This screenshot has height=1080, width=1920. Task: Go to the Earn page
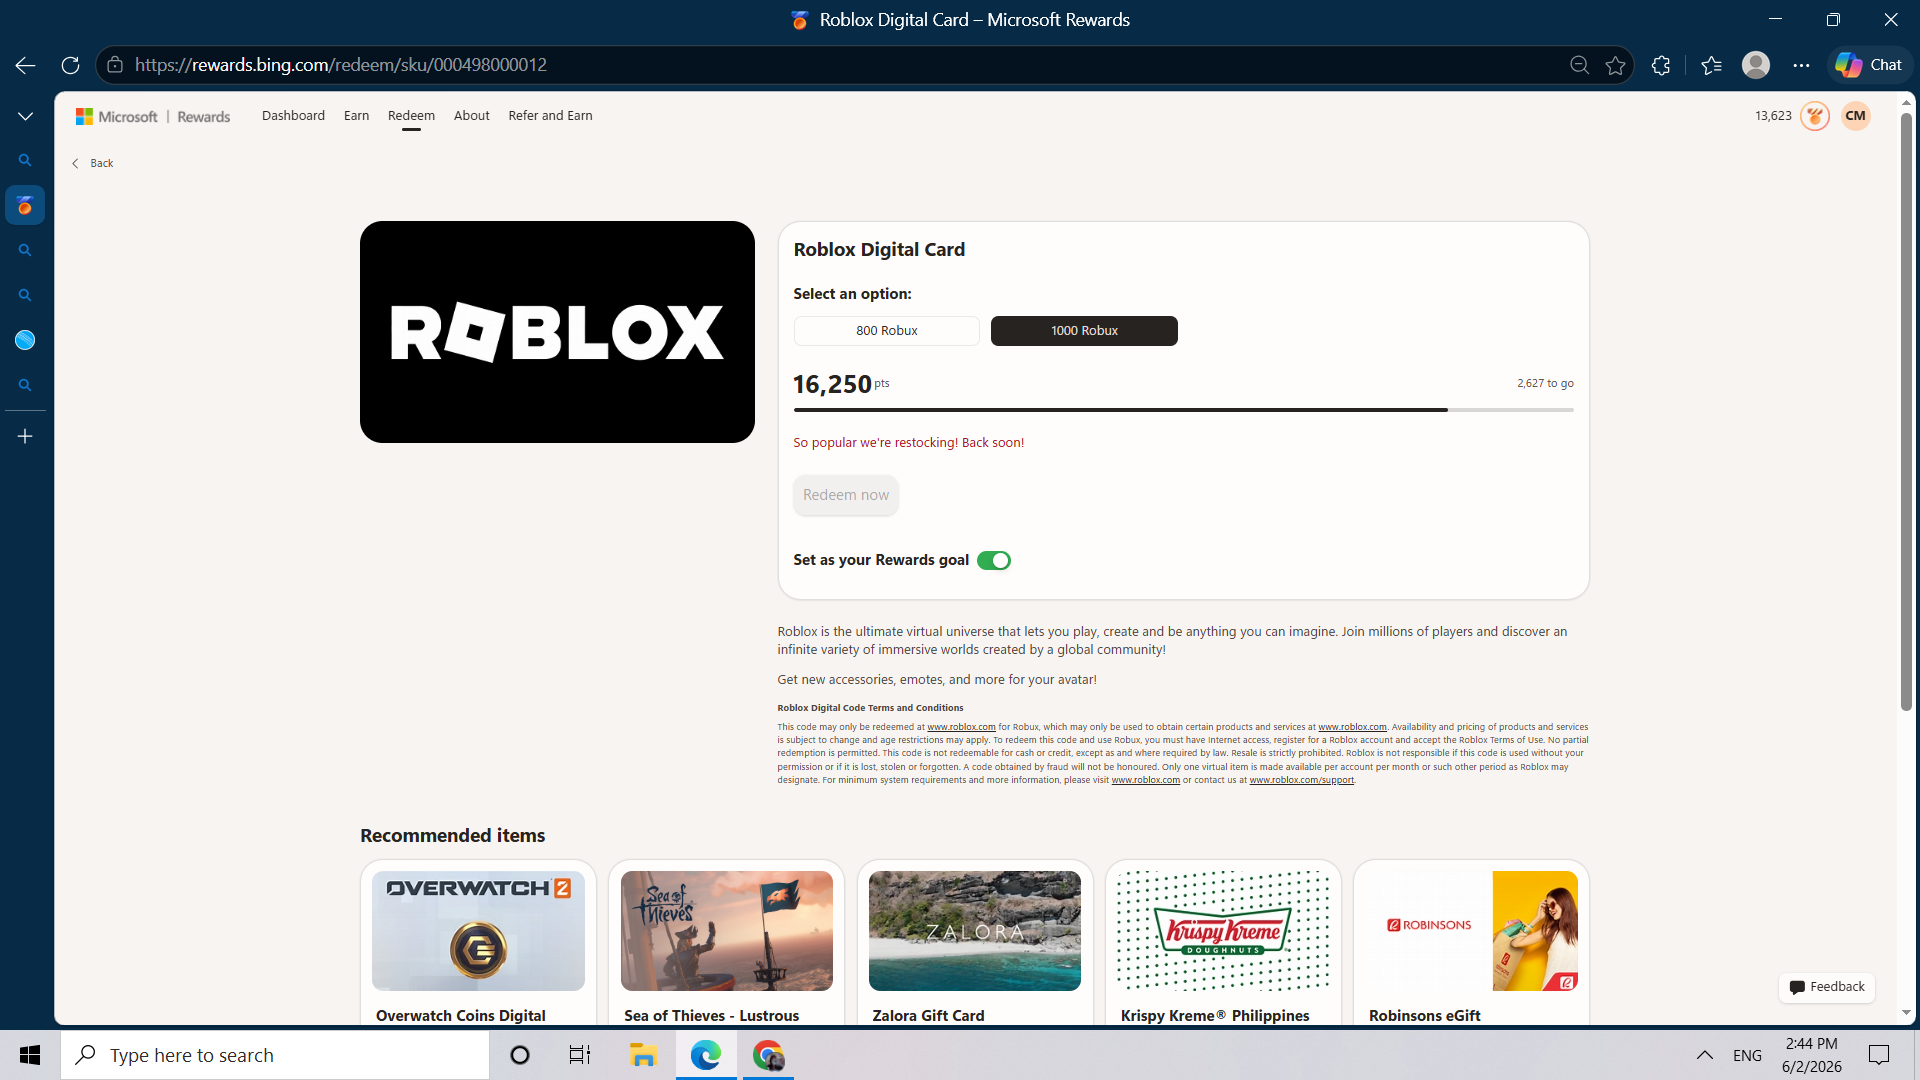pos(356,116)
